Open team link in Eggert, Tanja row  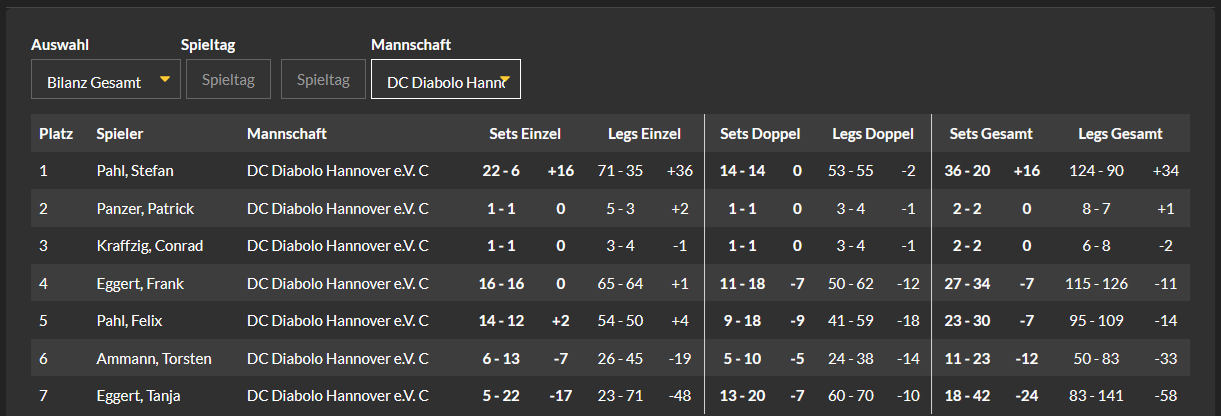(x=338, y=396)
